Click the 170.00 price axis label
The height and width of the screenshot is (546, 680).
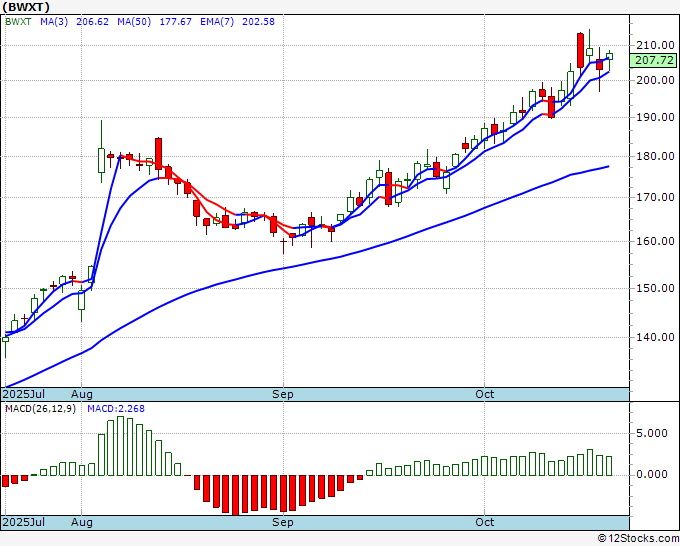pyautogui.click(x=655, y=197)
